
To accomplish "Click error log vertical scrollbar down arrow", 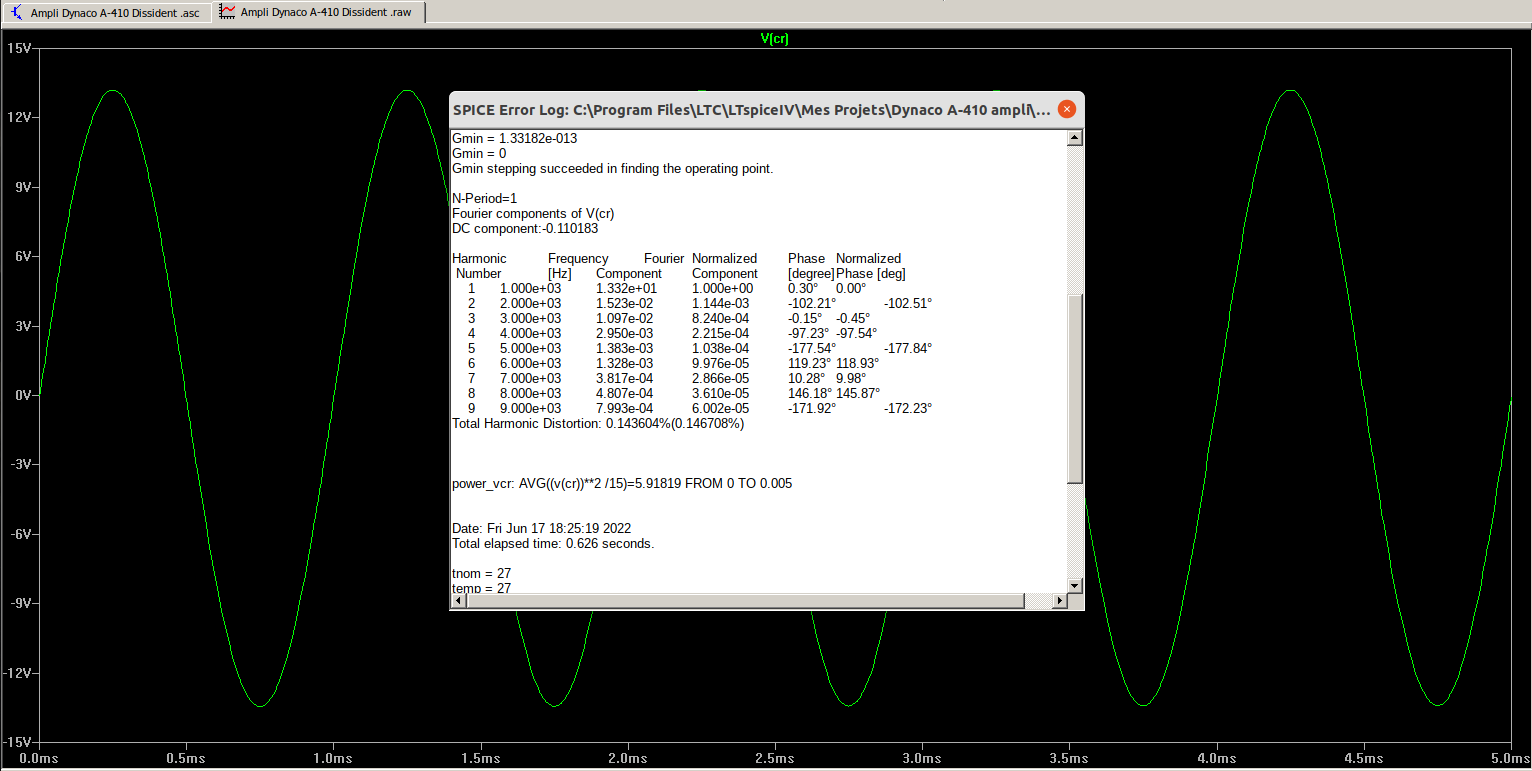I will 1075,585.
